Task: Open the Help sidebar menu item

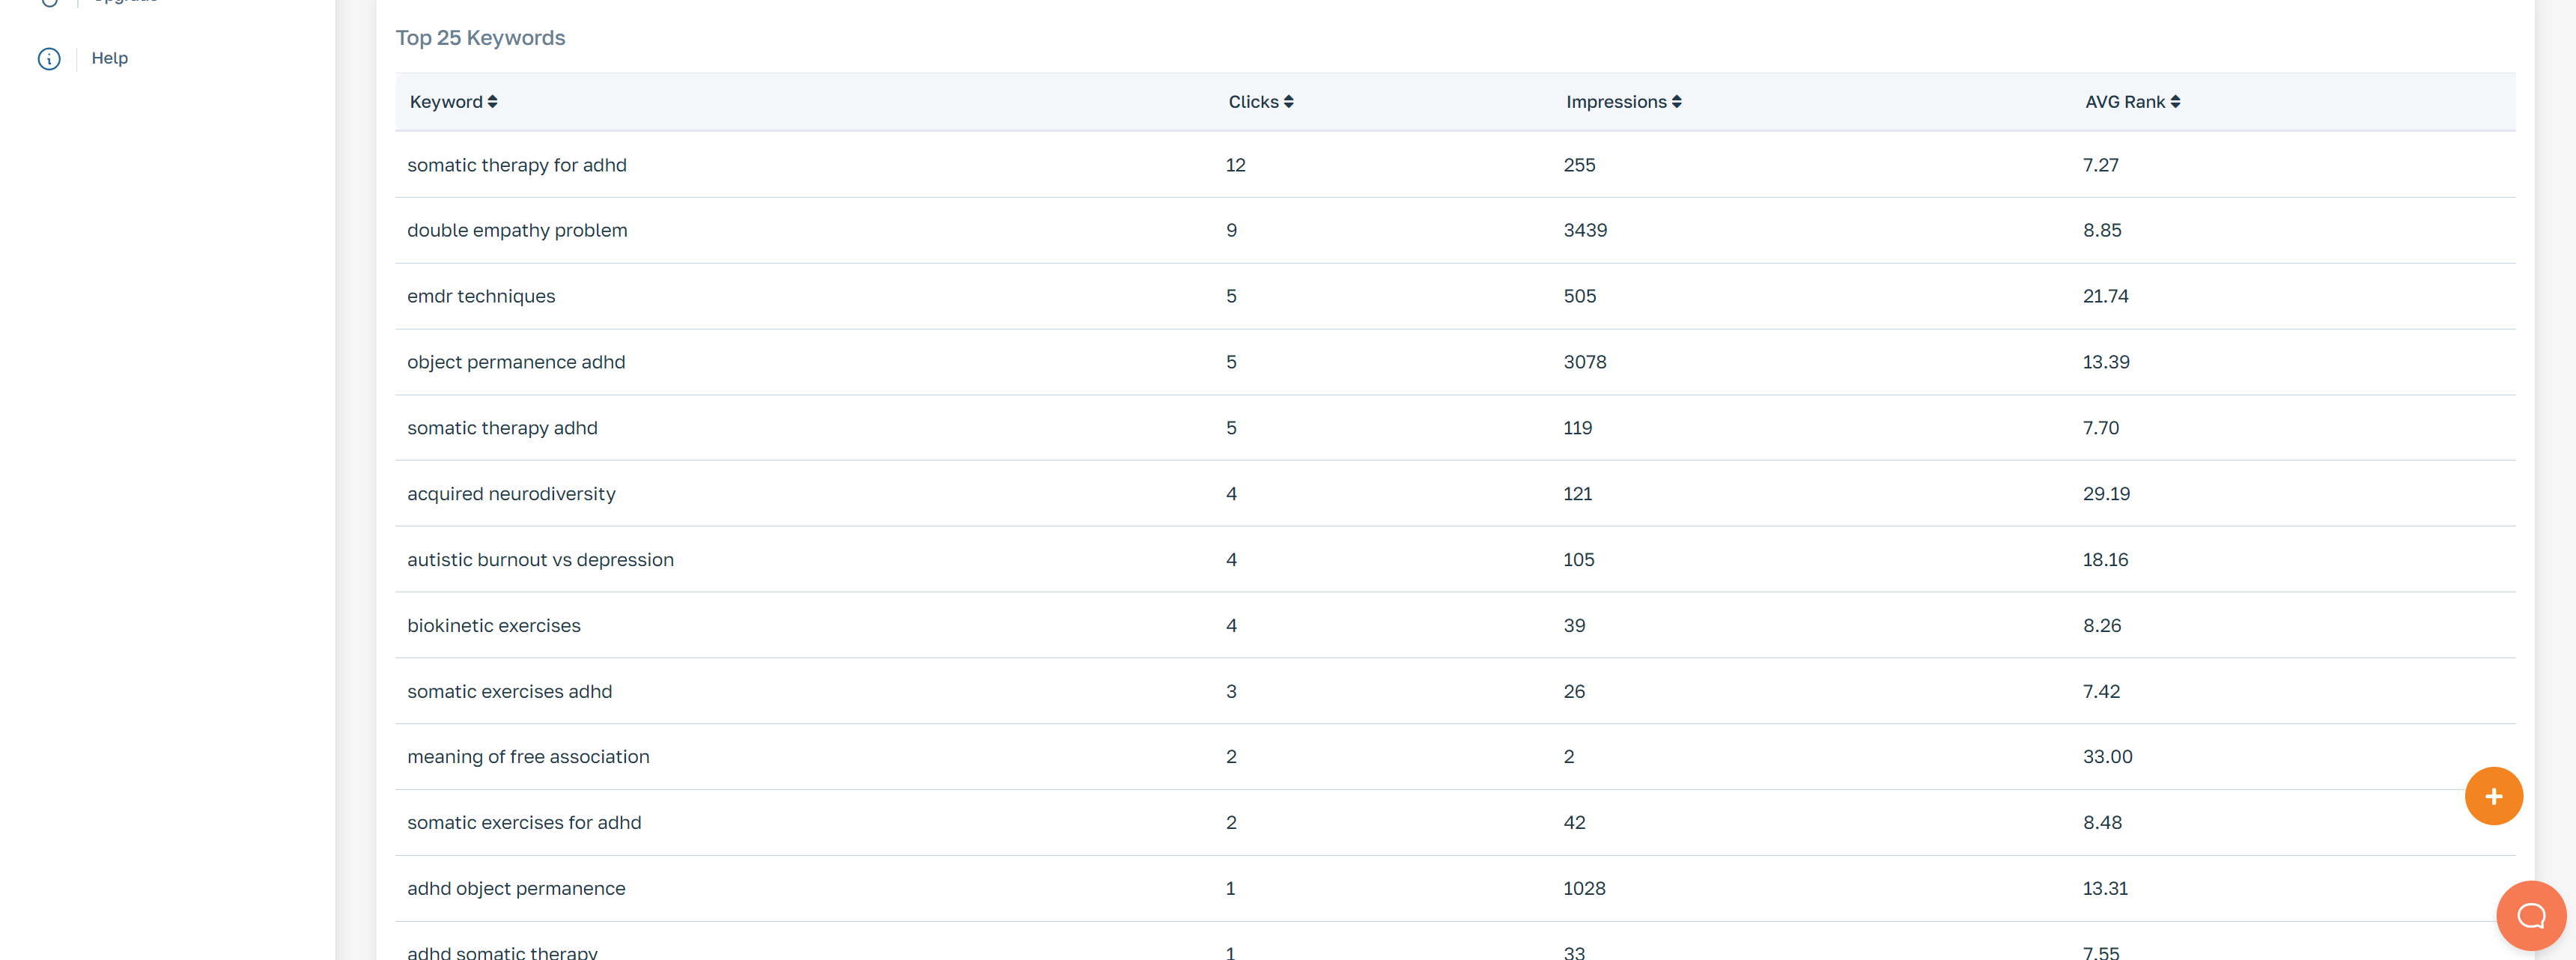Action: 109,58
